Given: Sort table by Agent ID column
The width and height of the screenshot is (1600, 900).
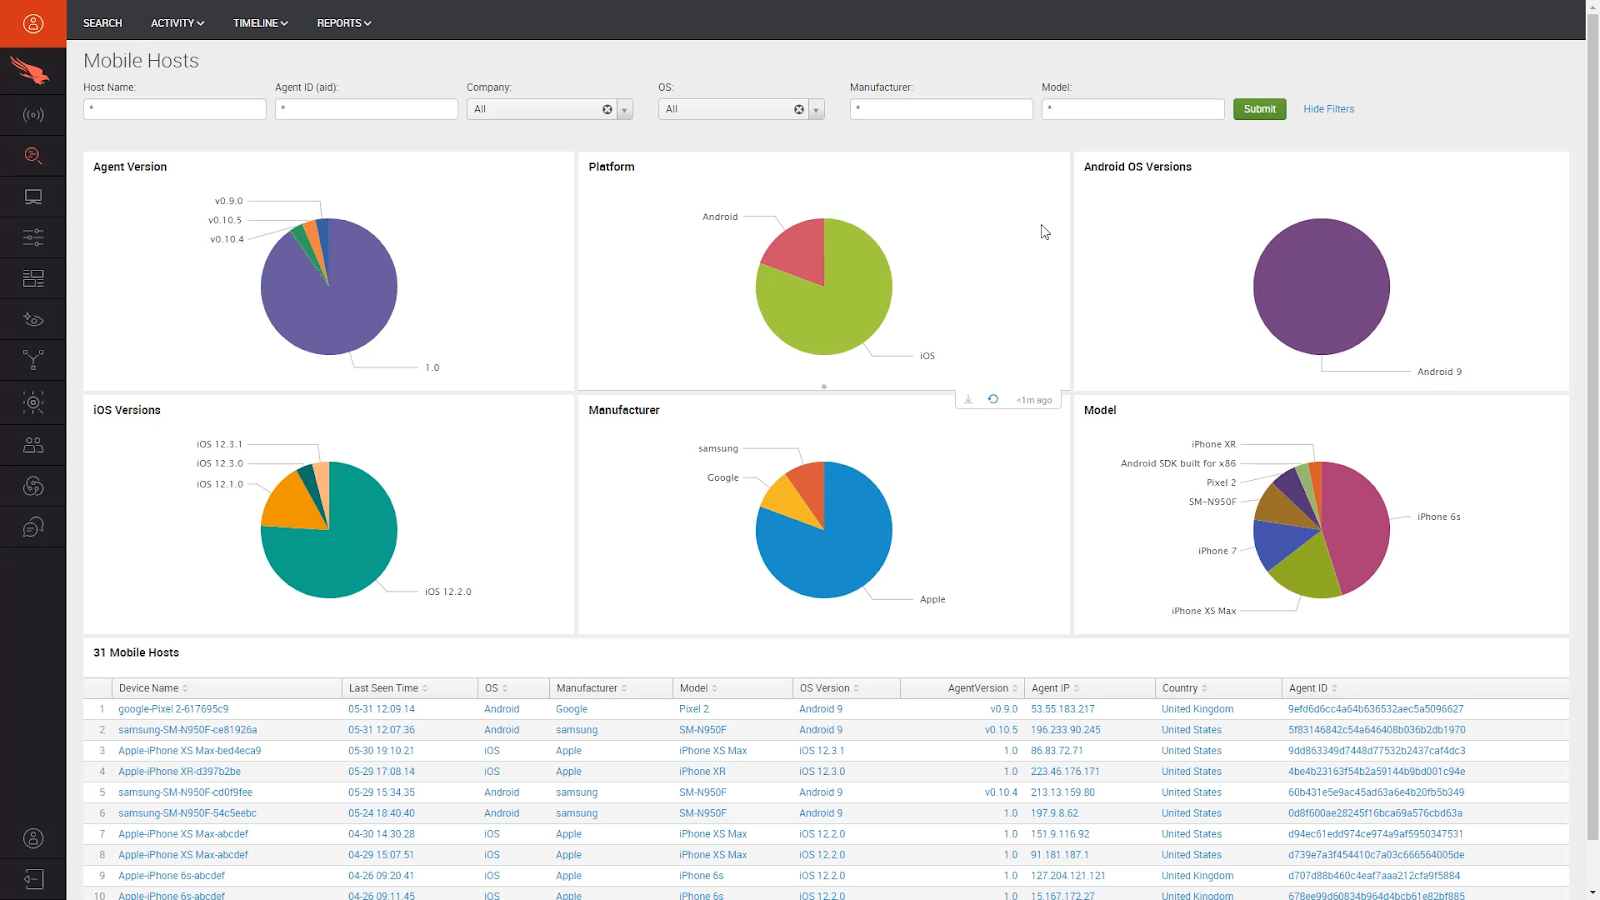Looking at the screenshot, I should pyautogui.click(x=1313, y=688).
